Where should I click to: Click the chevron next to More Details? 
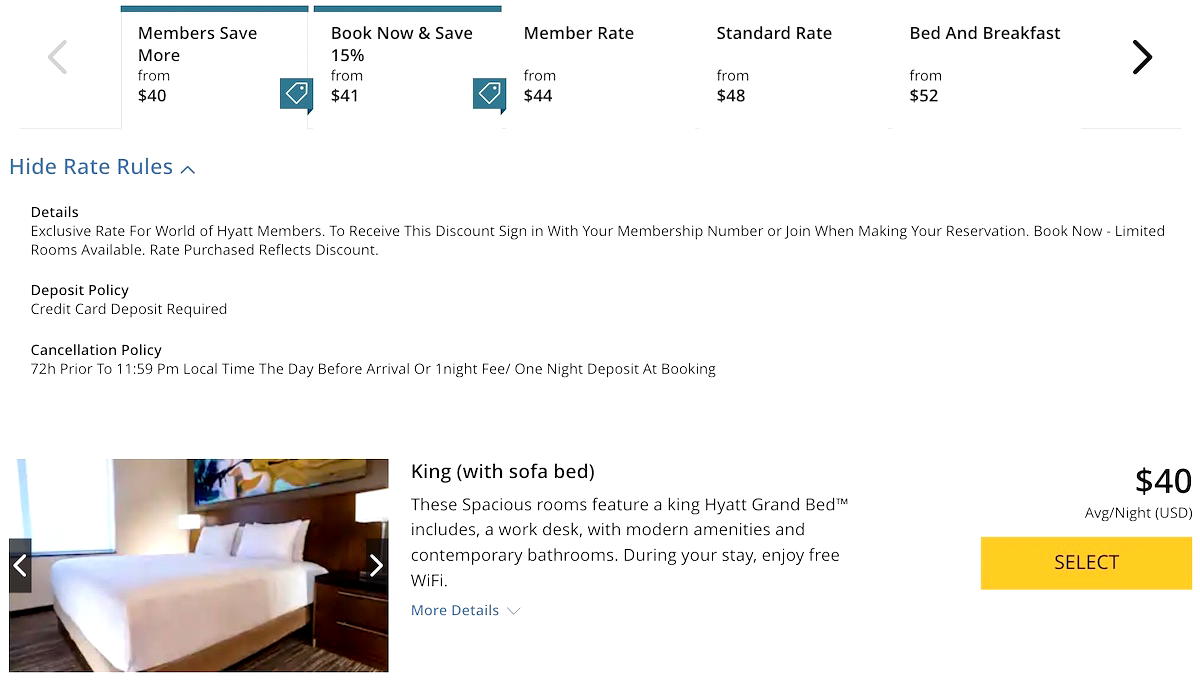(514, 611)
